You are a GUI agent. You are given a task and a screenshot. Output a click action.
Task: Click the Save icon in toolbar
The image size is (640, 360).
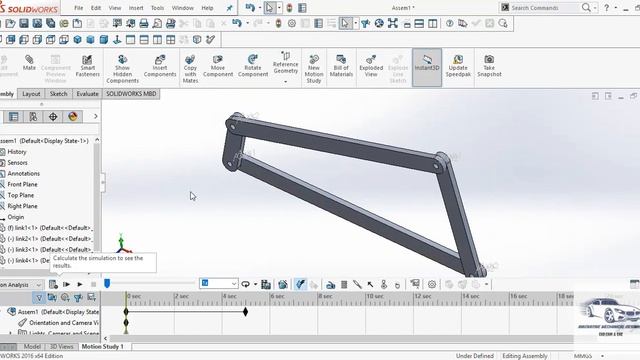point(24,23)
